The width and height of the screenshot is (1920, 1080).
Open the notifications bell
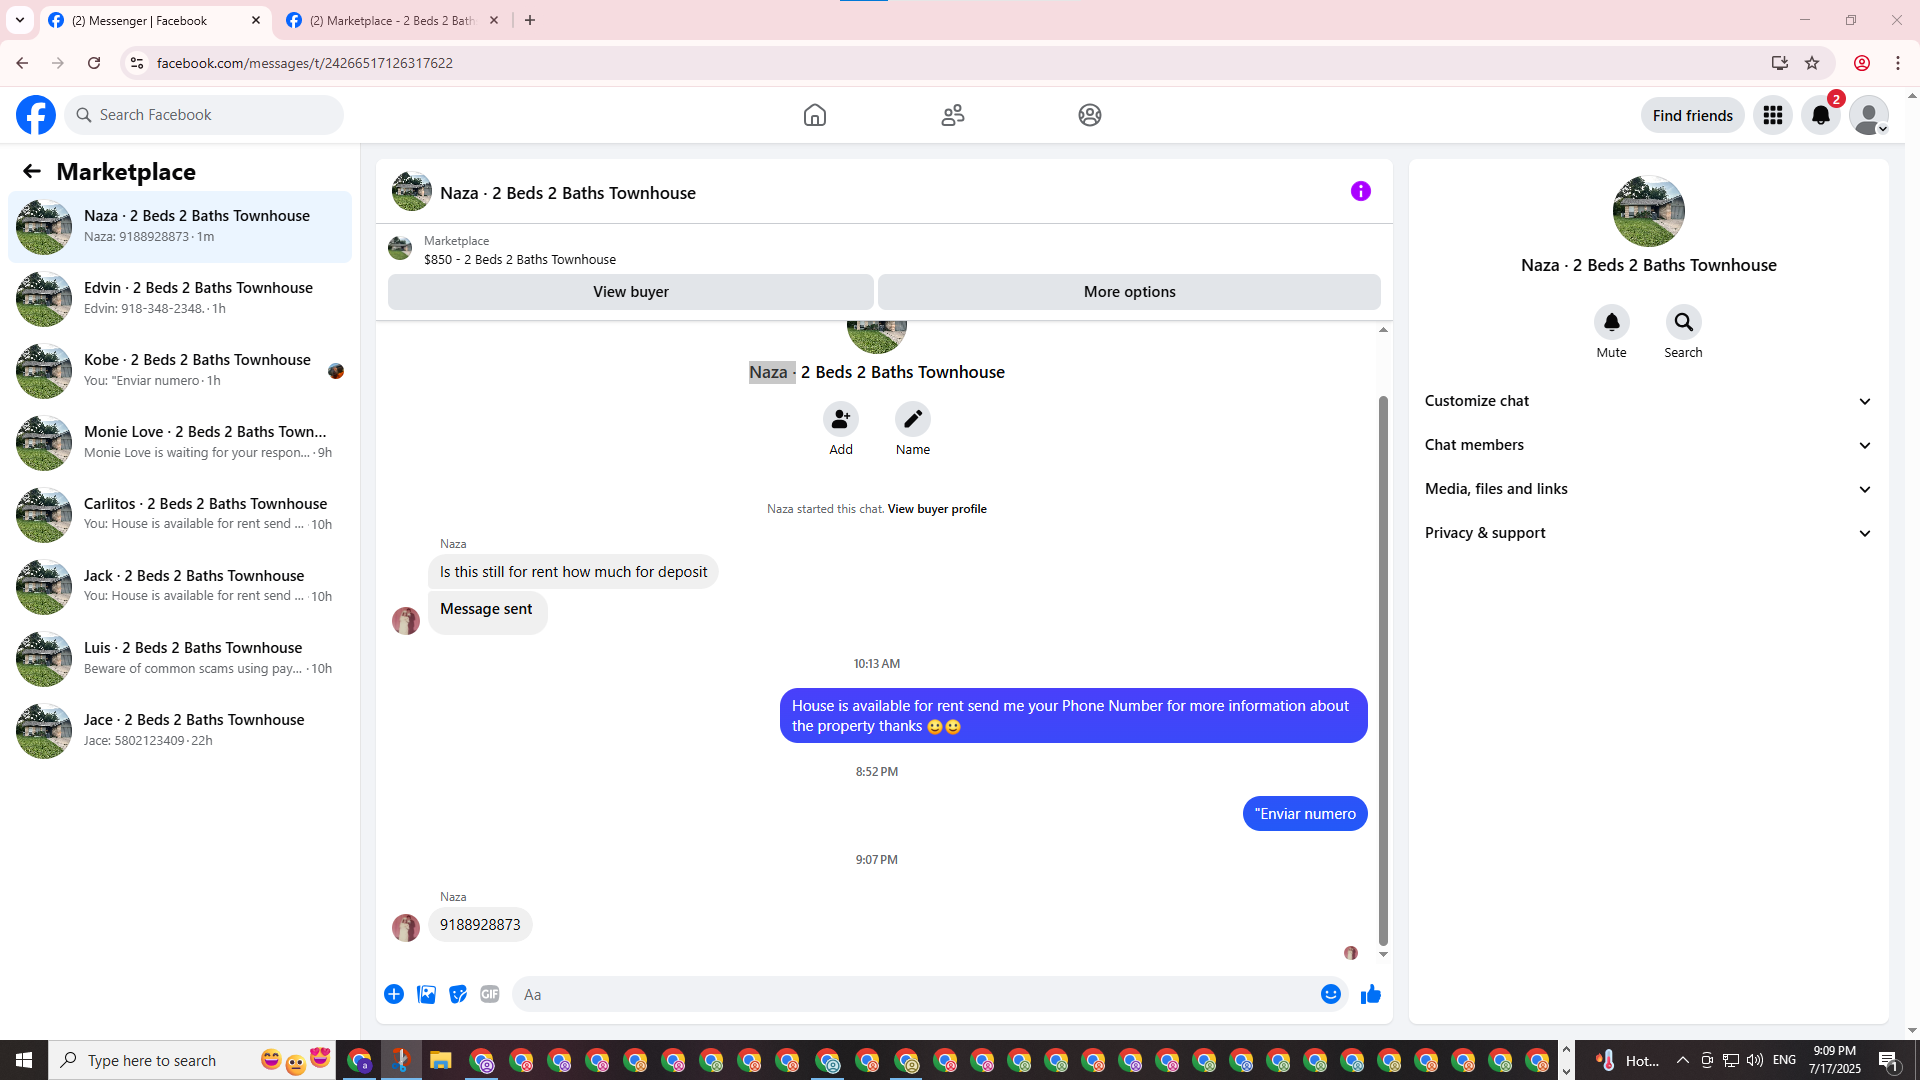pyautogui.click(x=1821, y=115)
